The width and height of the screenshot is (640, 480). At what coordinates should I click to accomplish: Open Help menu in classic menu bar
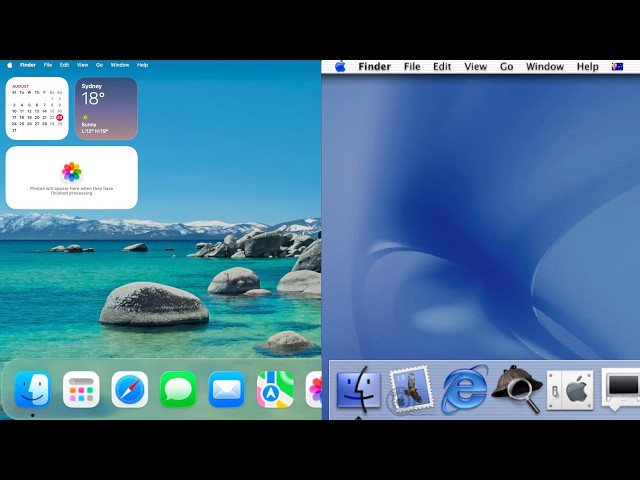(x=588, y=67)
